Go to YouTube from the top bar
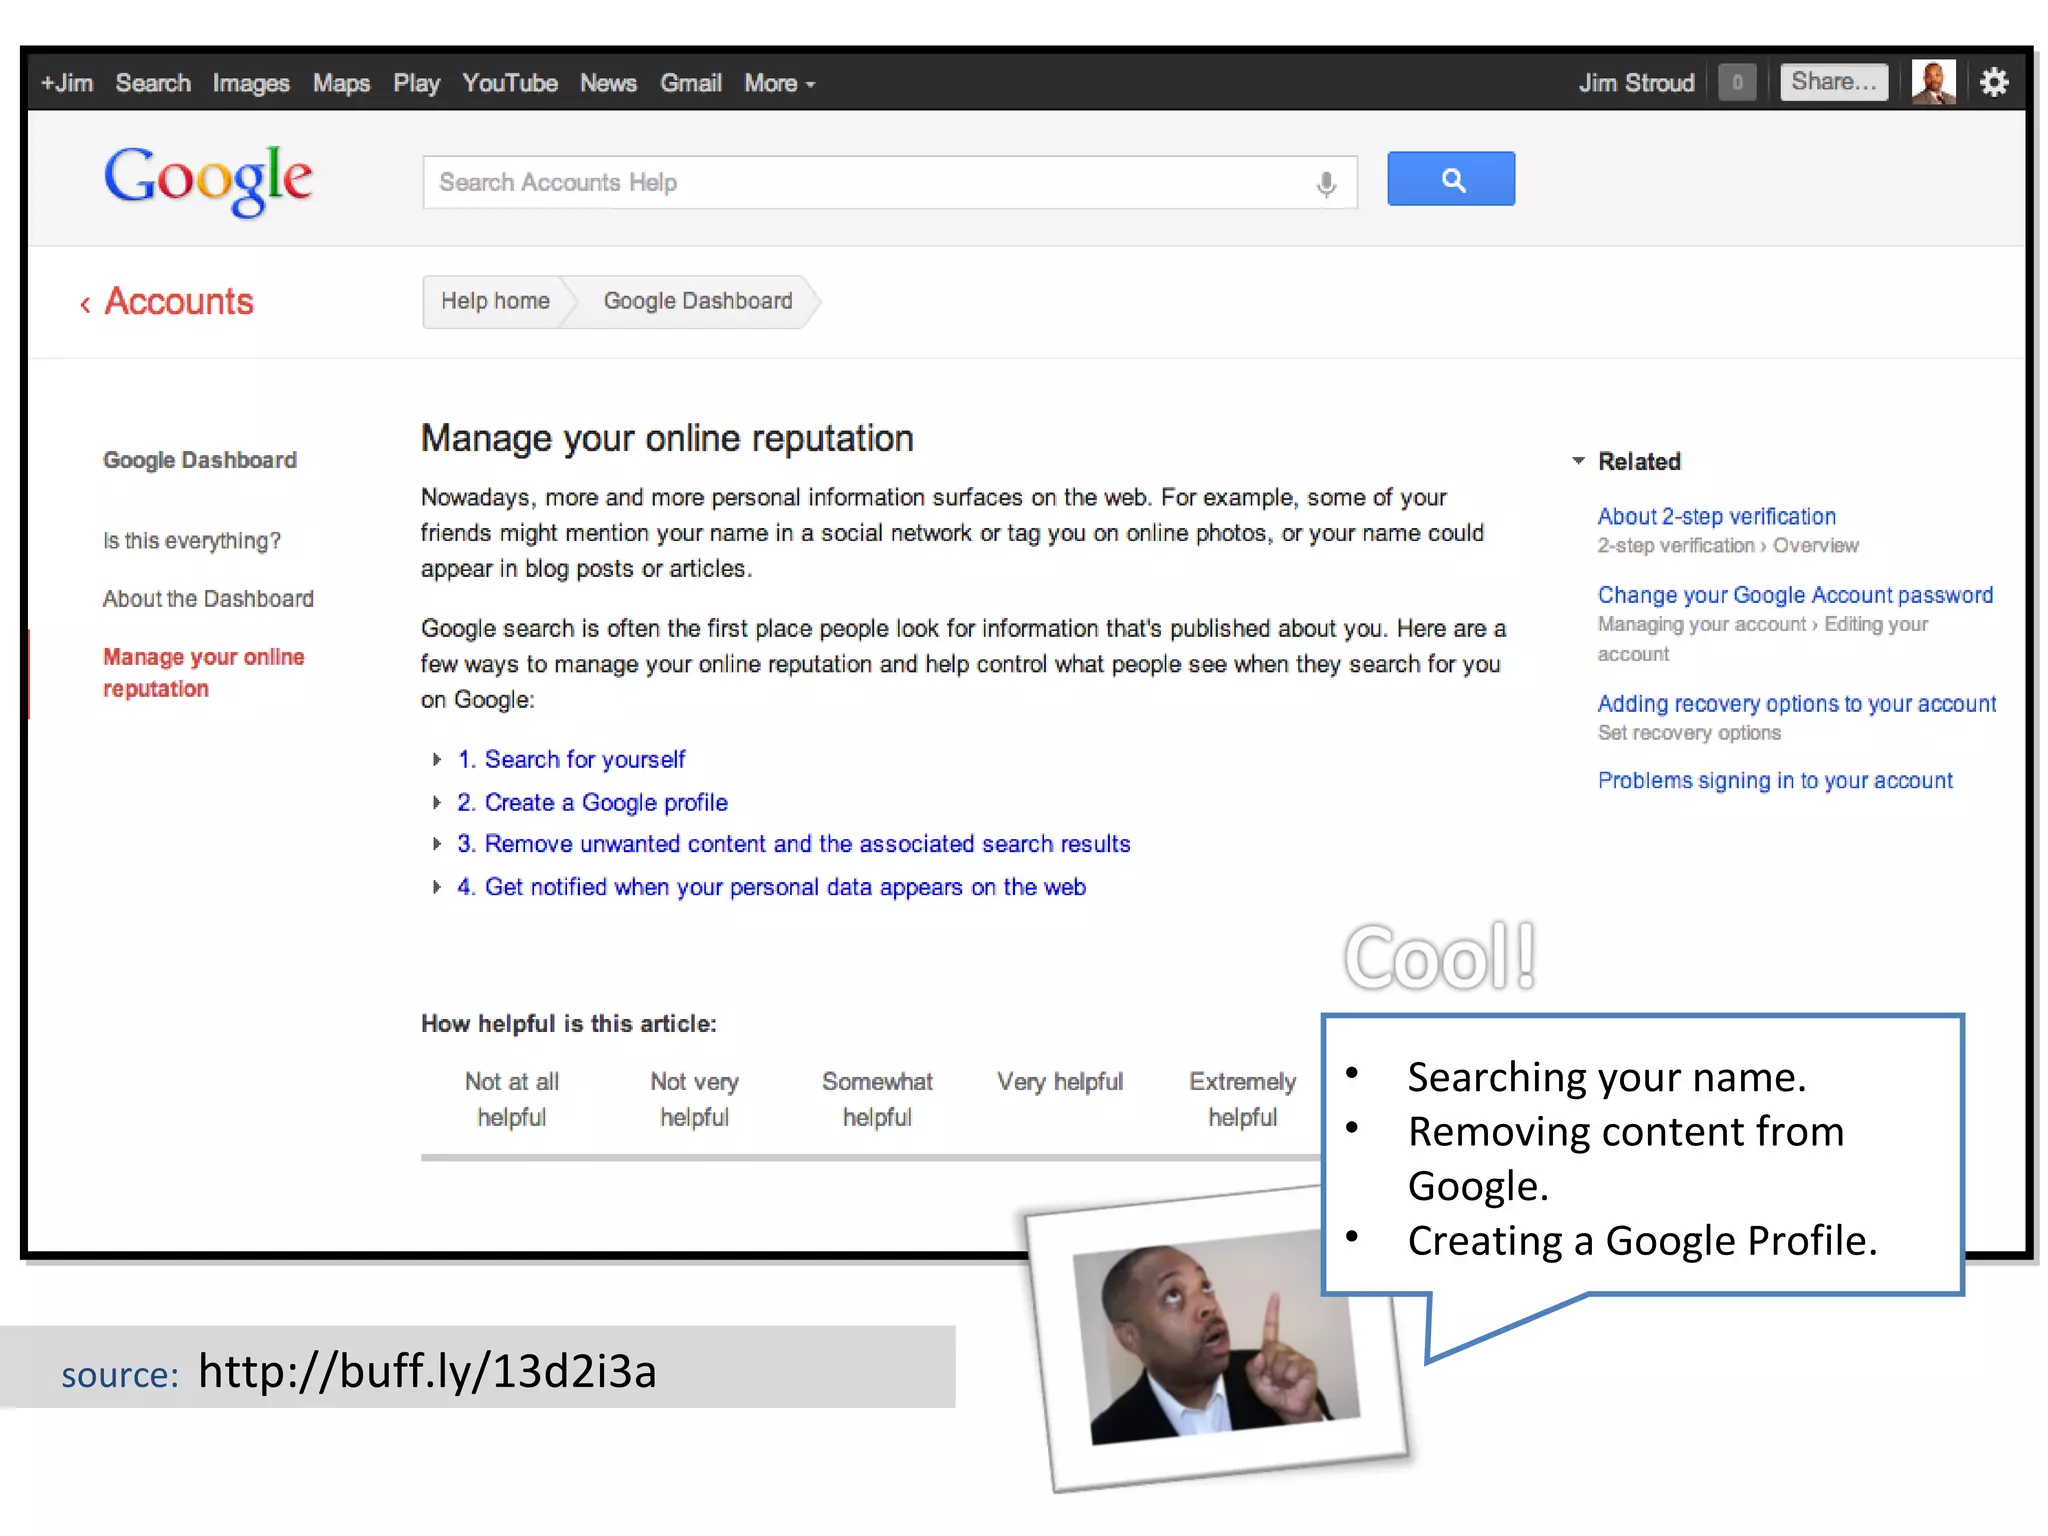 pyautogui.click(x=510, y=83)
